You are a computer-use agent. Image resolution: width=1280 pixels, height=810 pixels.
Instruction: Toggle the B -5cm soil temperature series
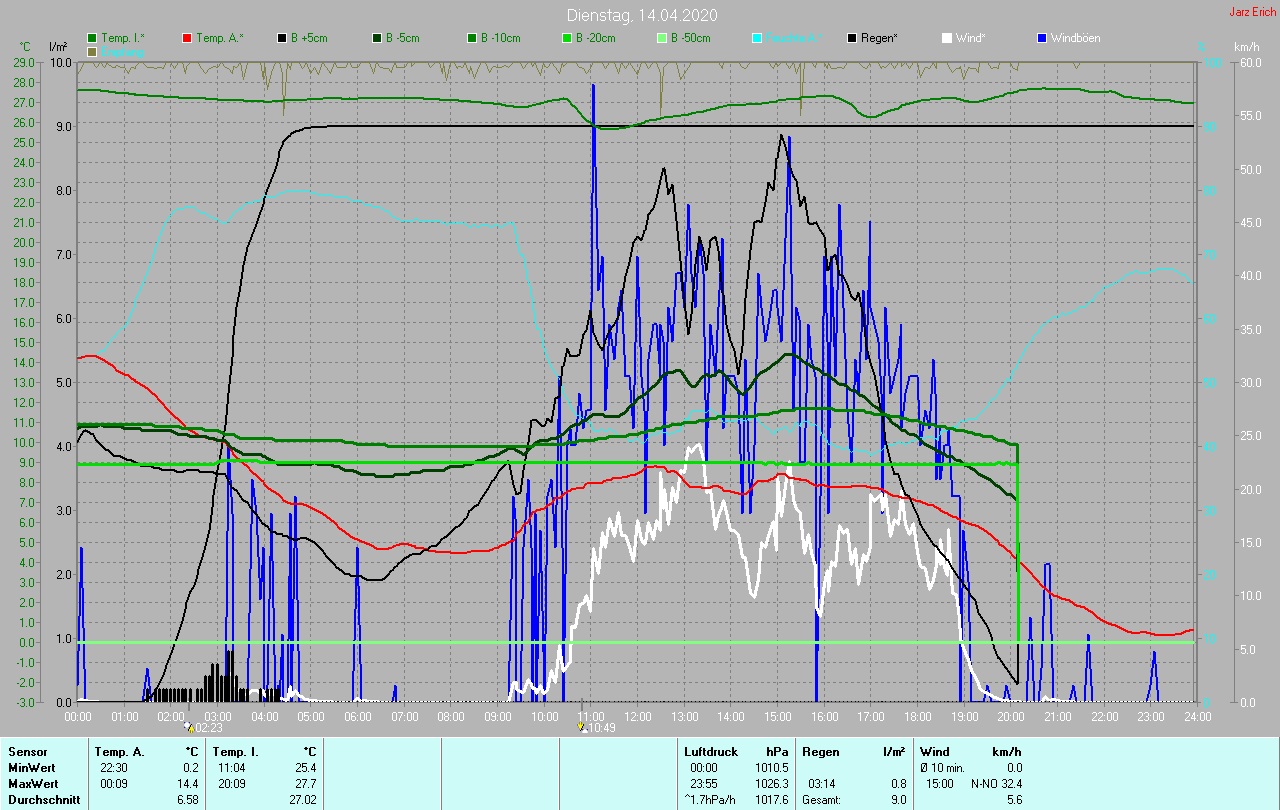377,38
